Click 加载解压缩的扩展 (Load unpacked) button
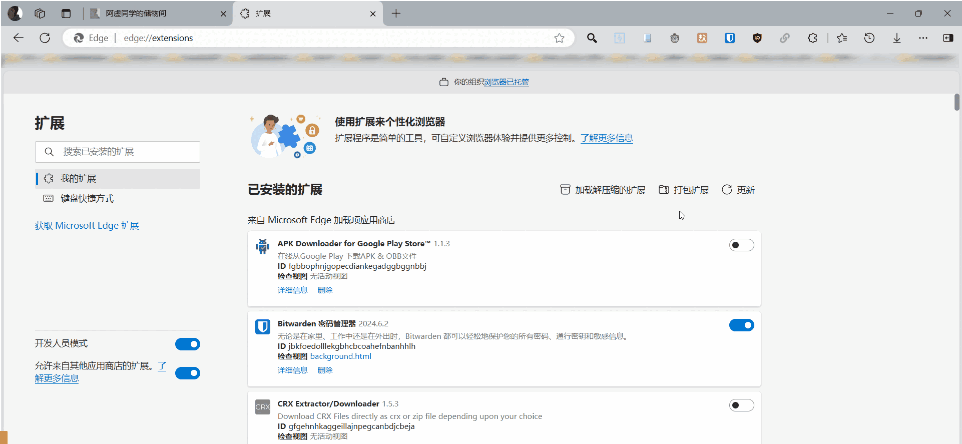This screenshot has width=962, height=444. [602, 190]
